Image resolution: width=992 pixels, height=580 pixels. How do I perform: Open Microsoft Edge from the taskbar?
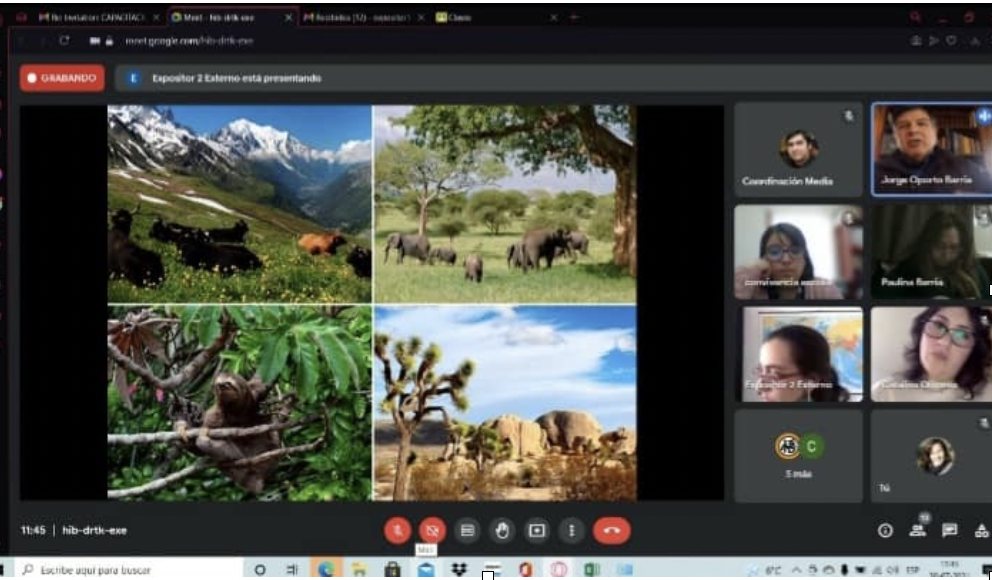(326, 569)
